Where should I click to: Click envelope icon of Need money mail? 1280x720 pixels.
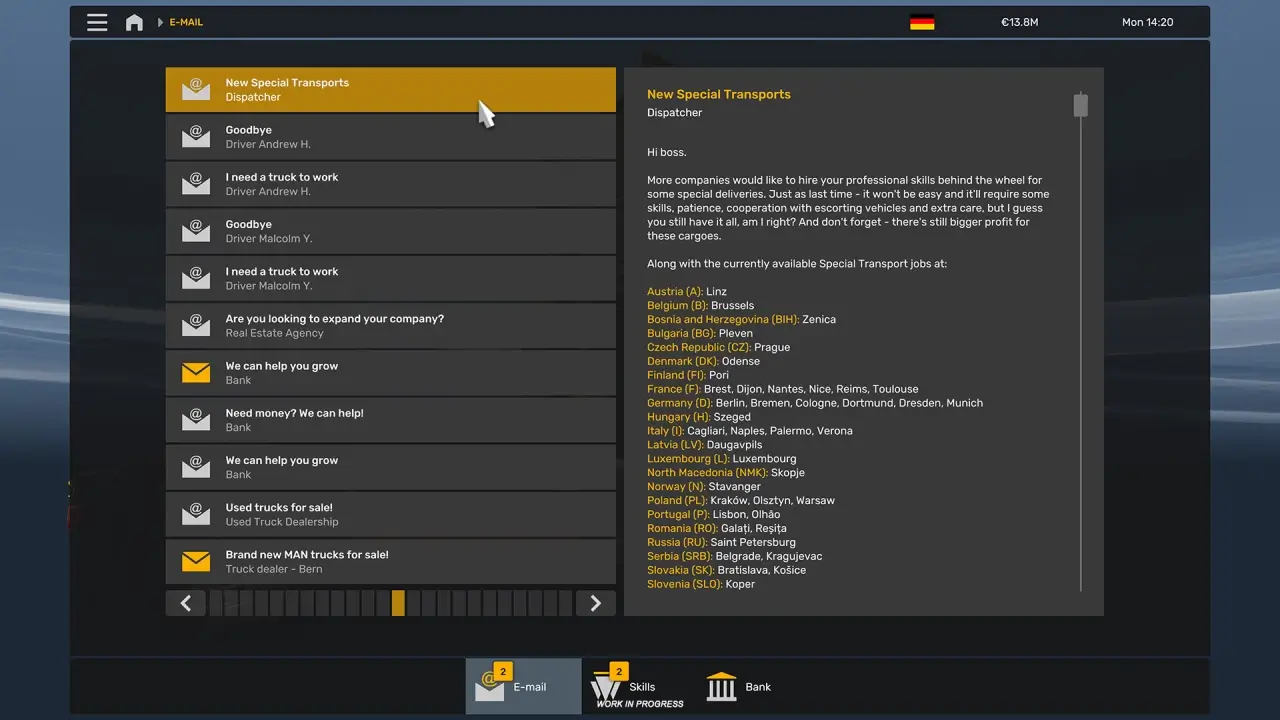coord(196,420)
